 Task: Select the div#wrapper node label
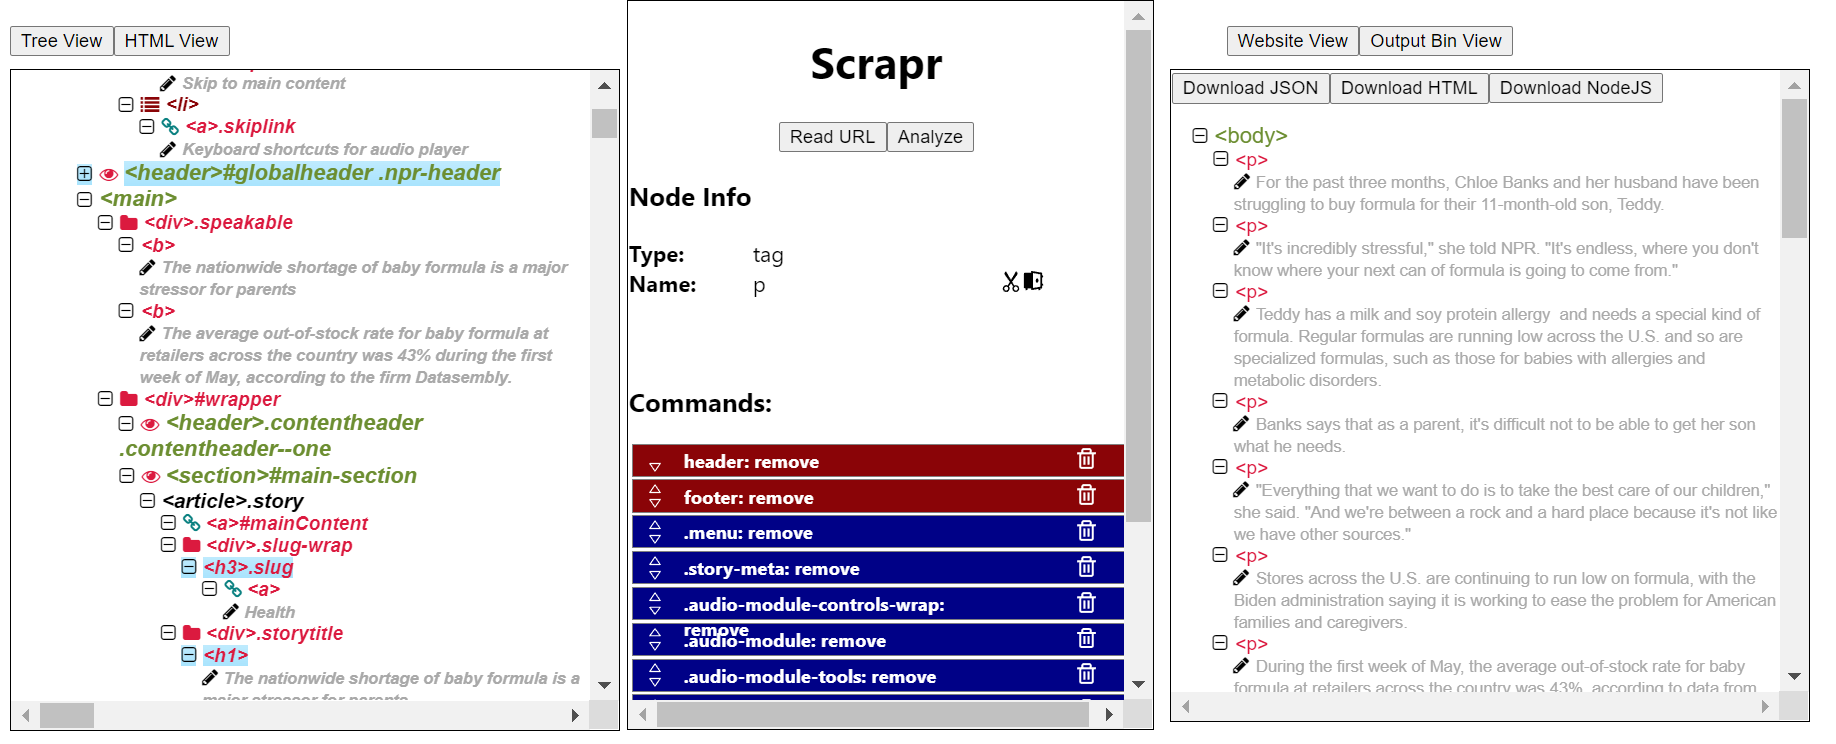point(212,399)
